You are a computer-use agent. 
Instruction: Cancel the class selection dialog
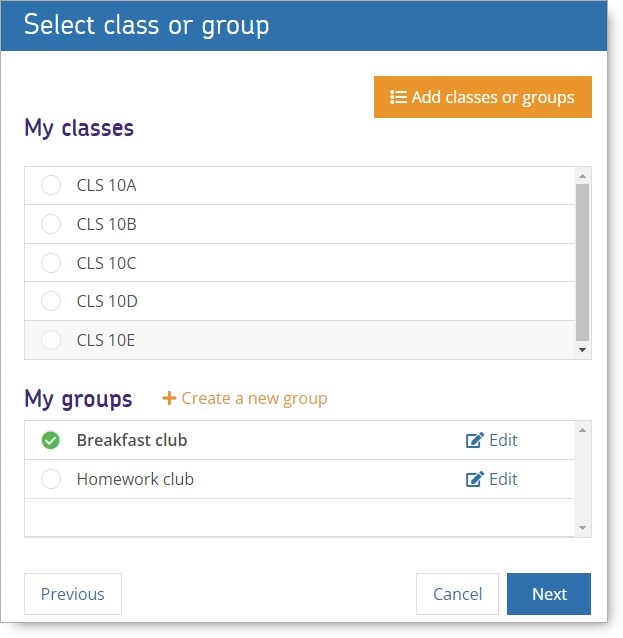[457, 594]
